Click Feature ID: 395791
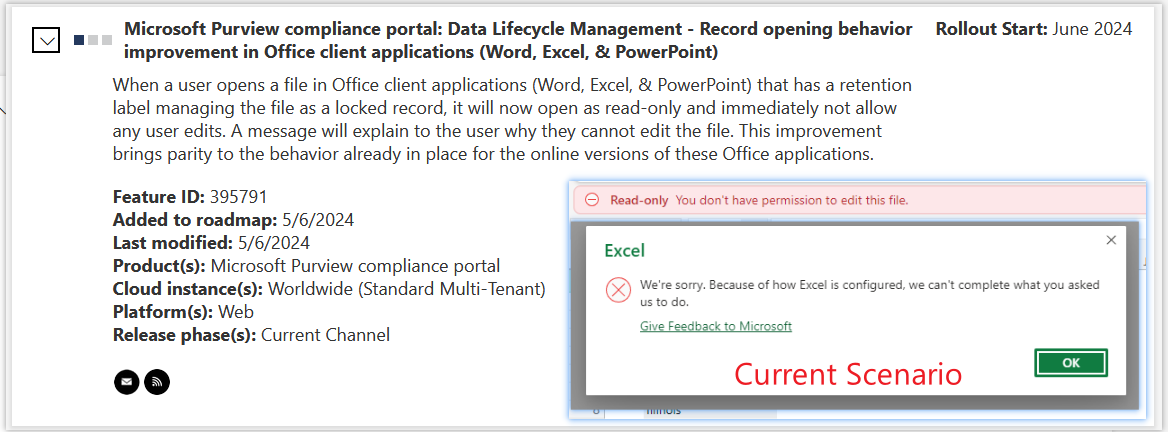1168x432 pixels. 190,197
